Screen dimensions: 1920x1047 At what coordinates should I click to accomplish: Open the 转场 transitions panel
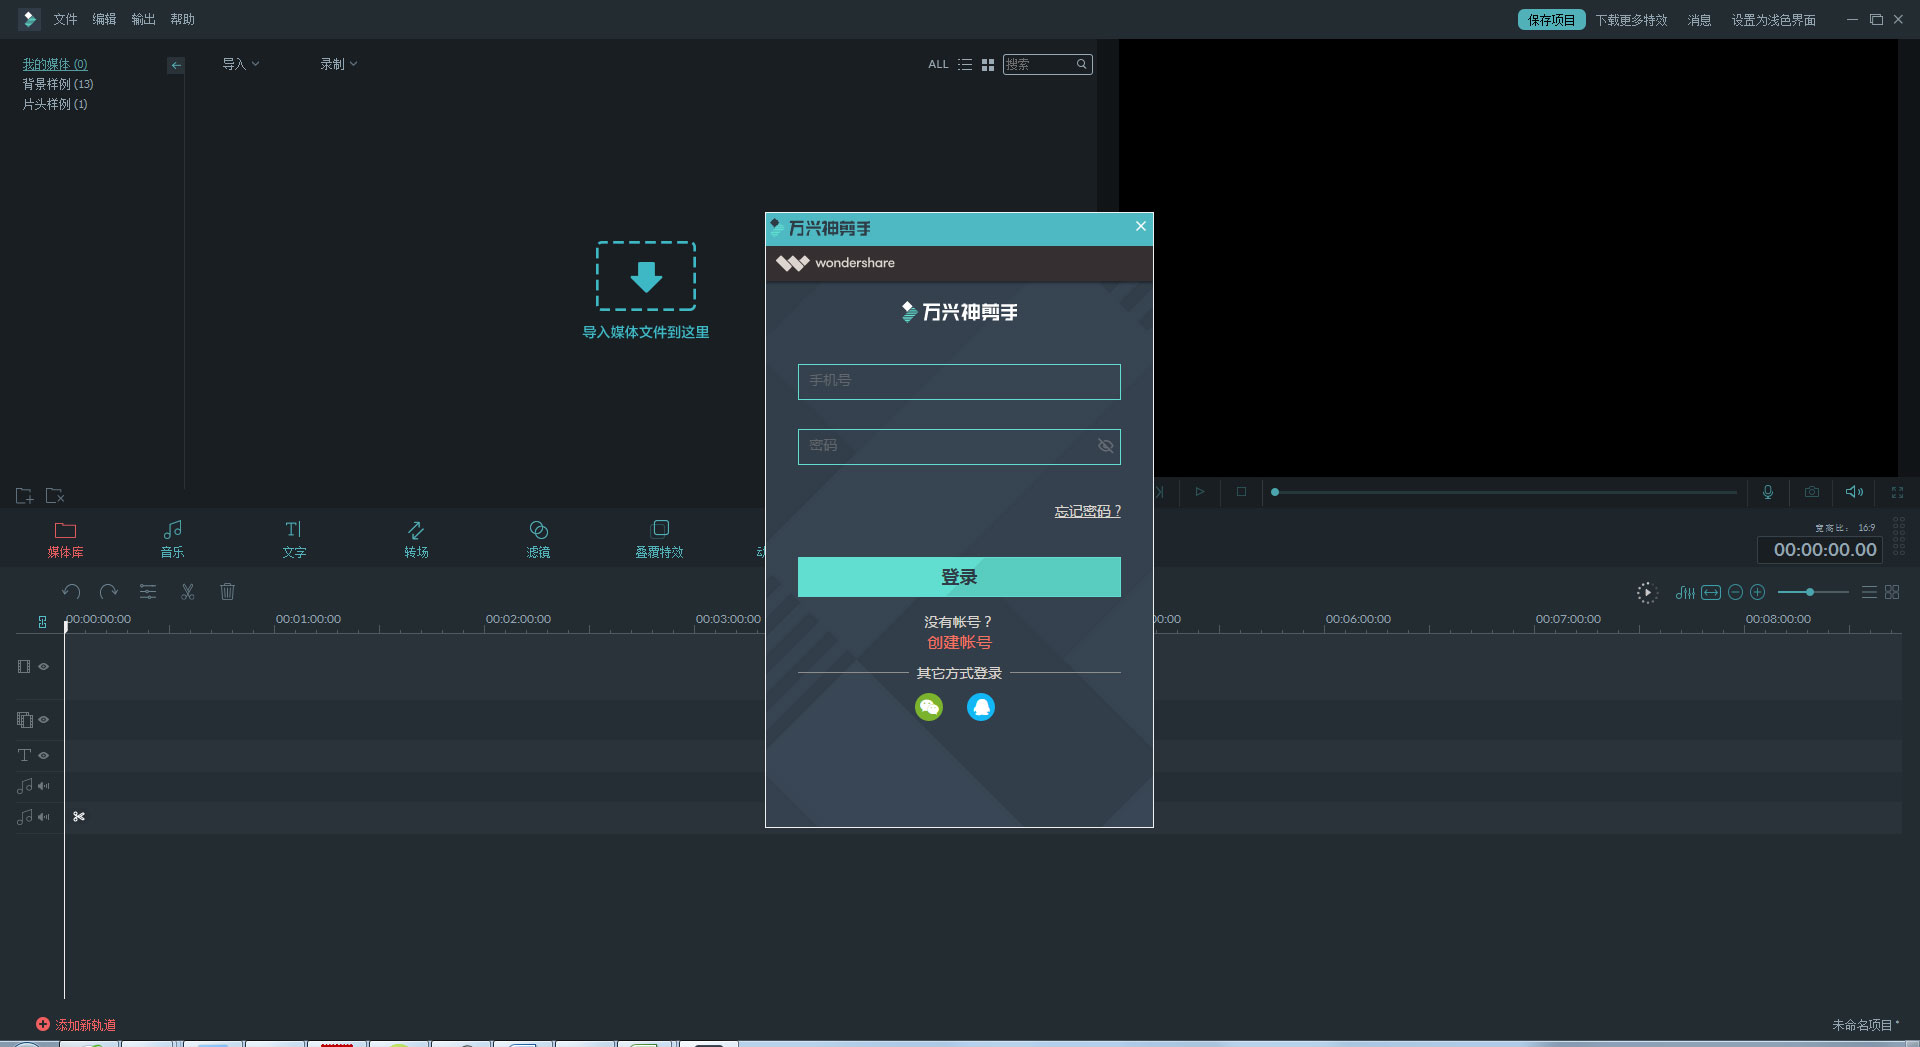pos(416,539)
